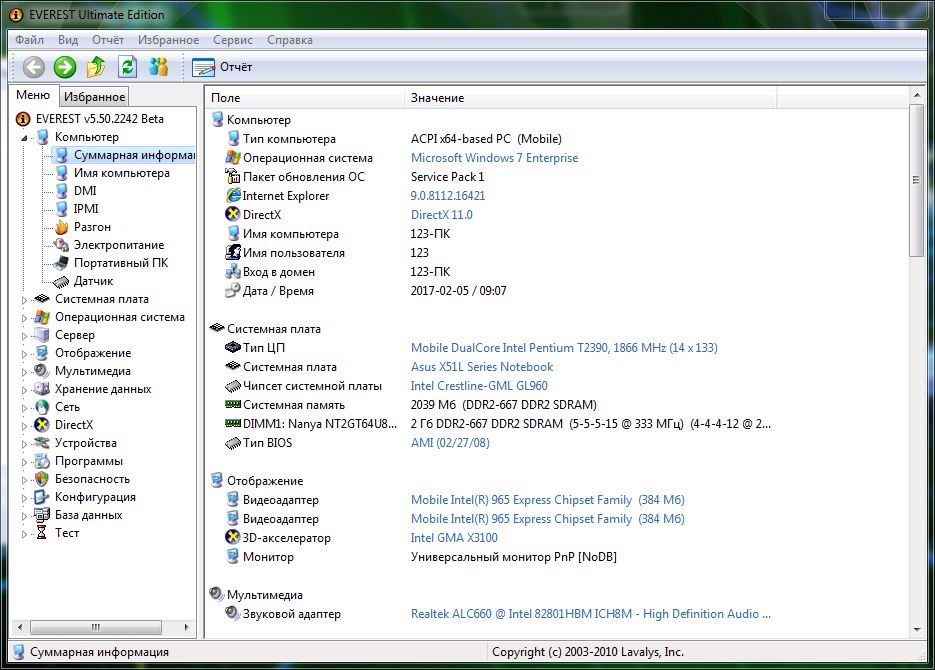Click the Тест hourglass icon
This screenshot has height=670, width=935.
pyautogui.click(x=42, y=532)
